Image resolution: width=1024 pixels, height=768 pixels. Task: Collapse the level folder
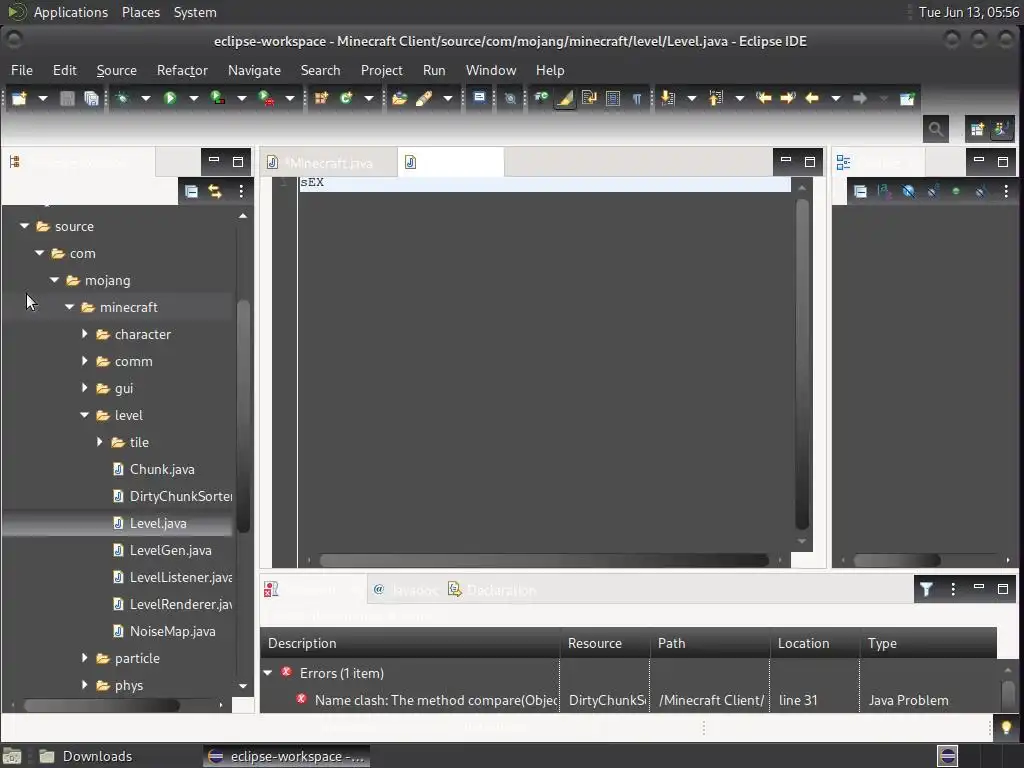point(84,415)
